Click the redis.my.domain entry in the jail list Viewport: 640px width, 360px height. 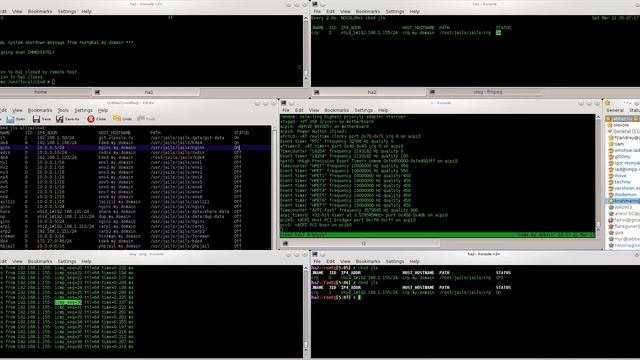117,152
